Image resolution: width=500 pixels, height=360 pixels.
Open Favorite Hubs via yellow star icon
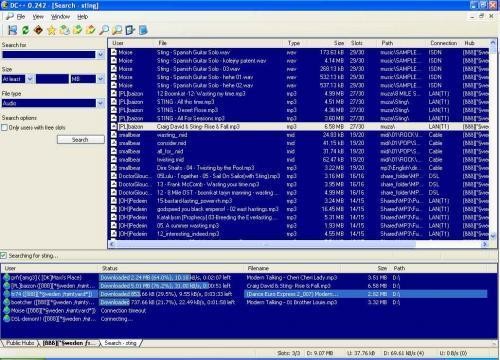[x=52, y=30]
